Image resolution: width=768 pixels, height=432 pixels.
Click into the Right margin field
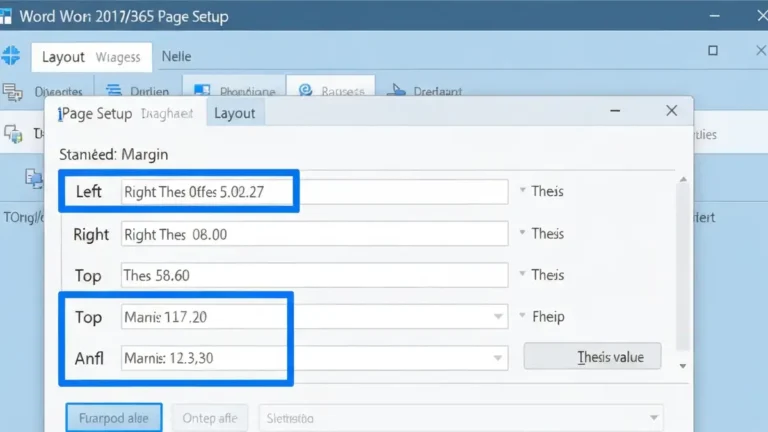pyautogui.click(x=314, y=234)
